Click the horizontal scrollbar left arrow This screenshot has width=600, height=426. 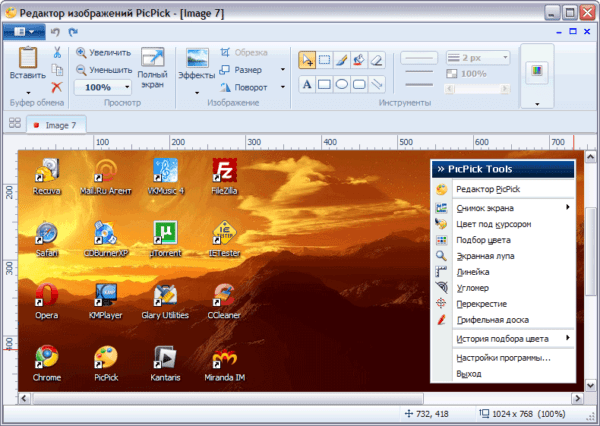point(24,398)
